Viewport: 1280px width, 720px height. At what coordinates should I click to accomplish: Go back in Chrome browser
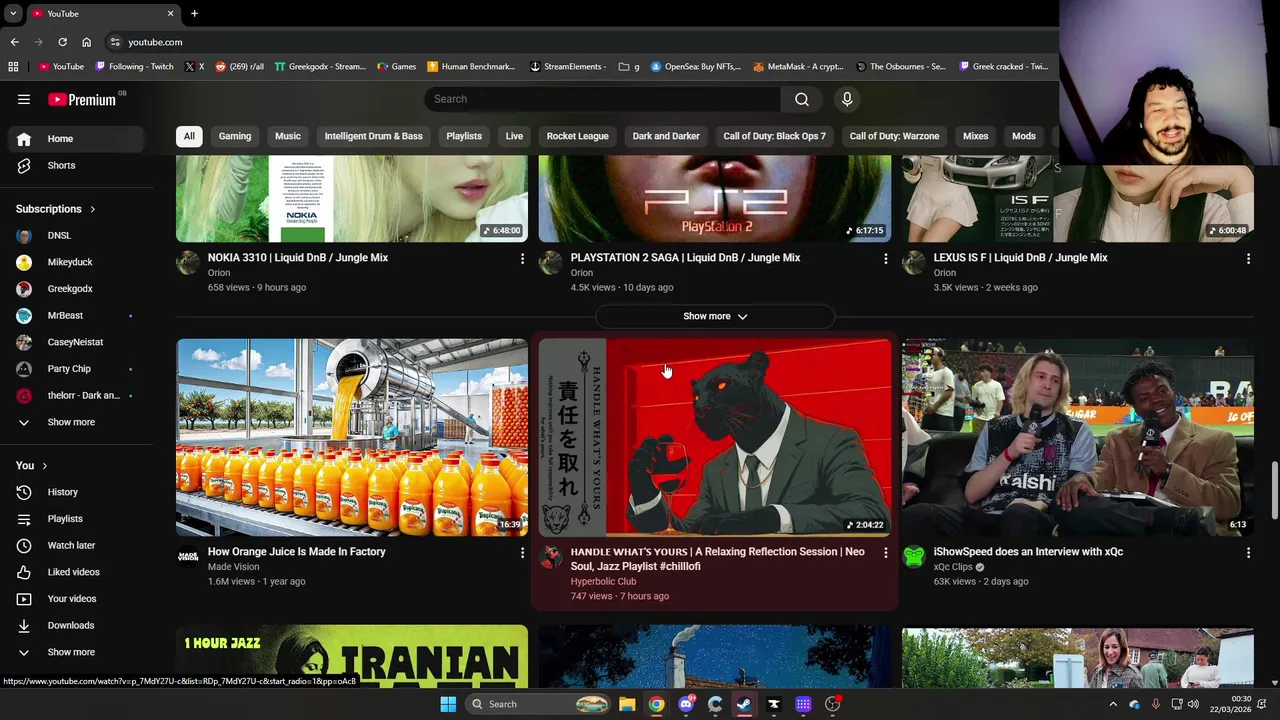click(x=14, y=42)
